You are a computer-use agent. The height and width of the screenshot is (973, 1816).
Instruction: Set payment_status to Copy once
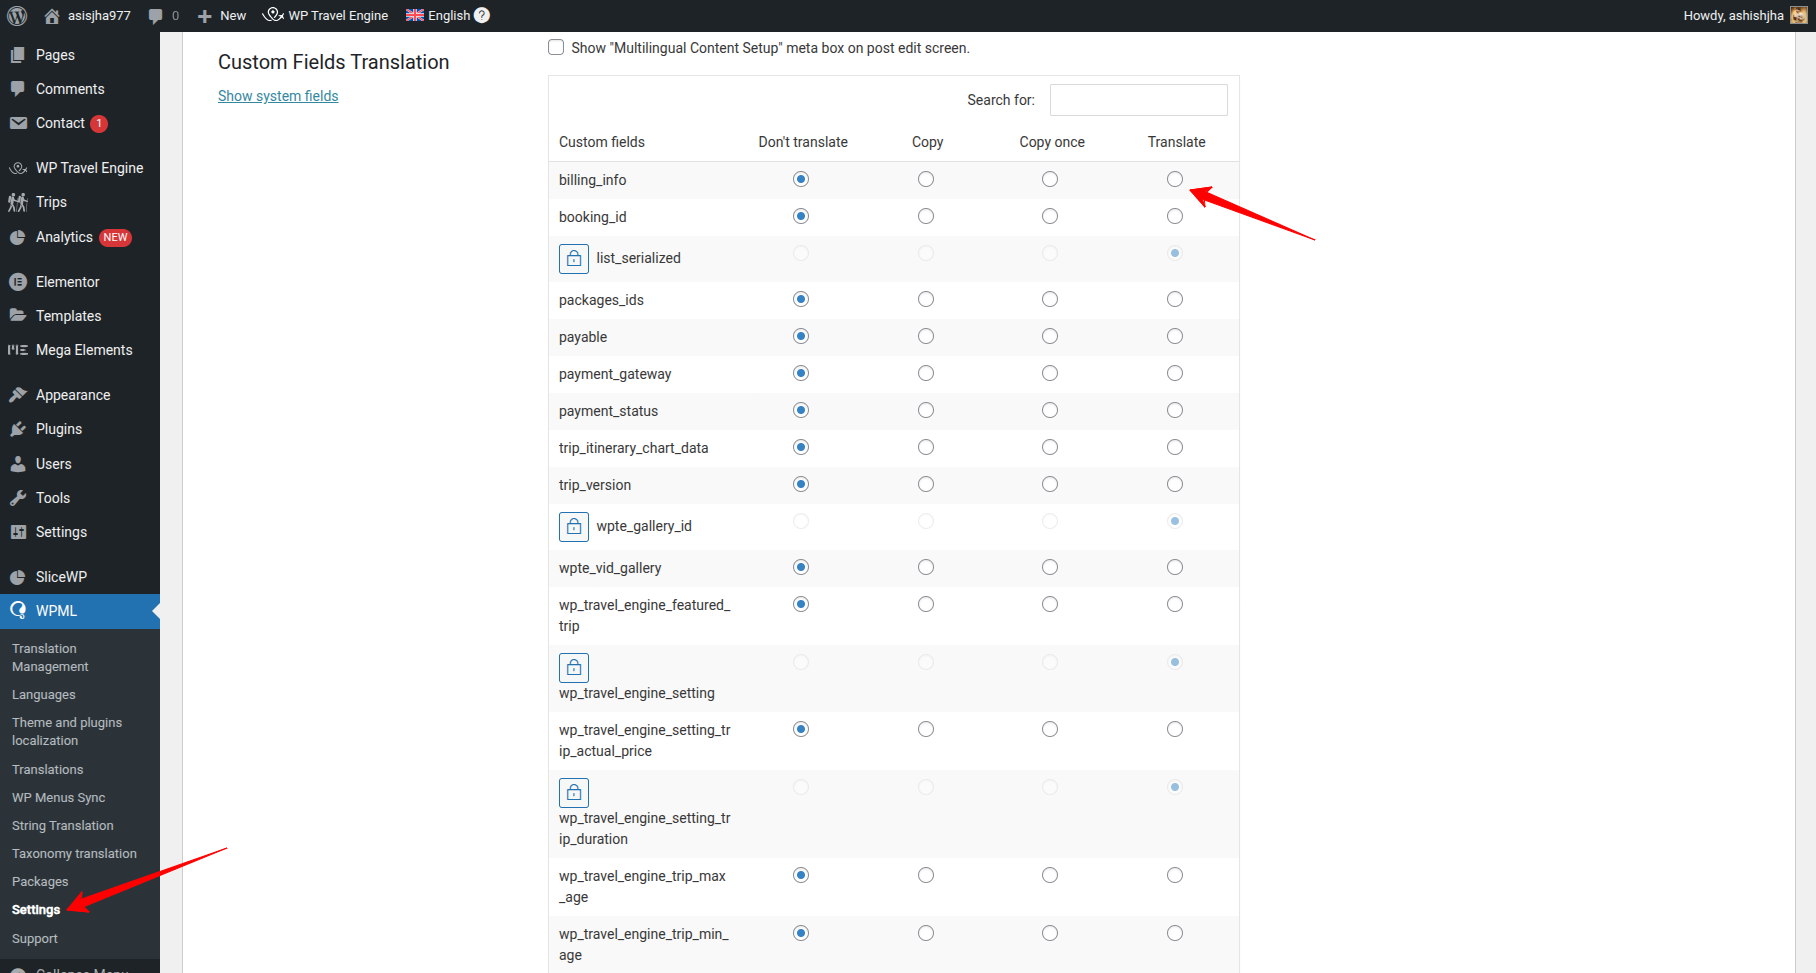point(1050,410)
